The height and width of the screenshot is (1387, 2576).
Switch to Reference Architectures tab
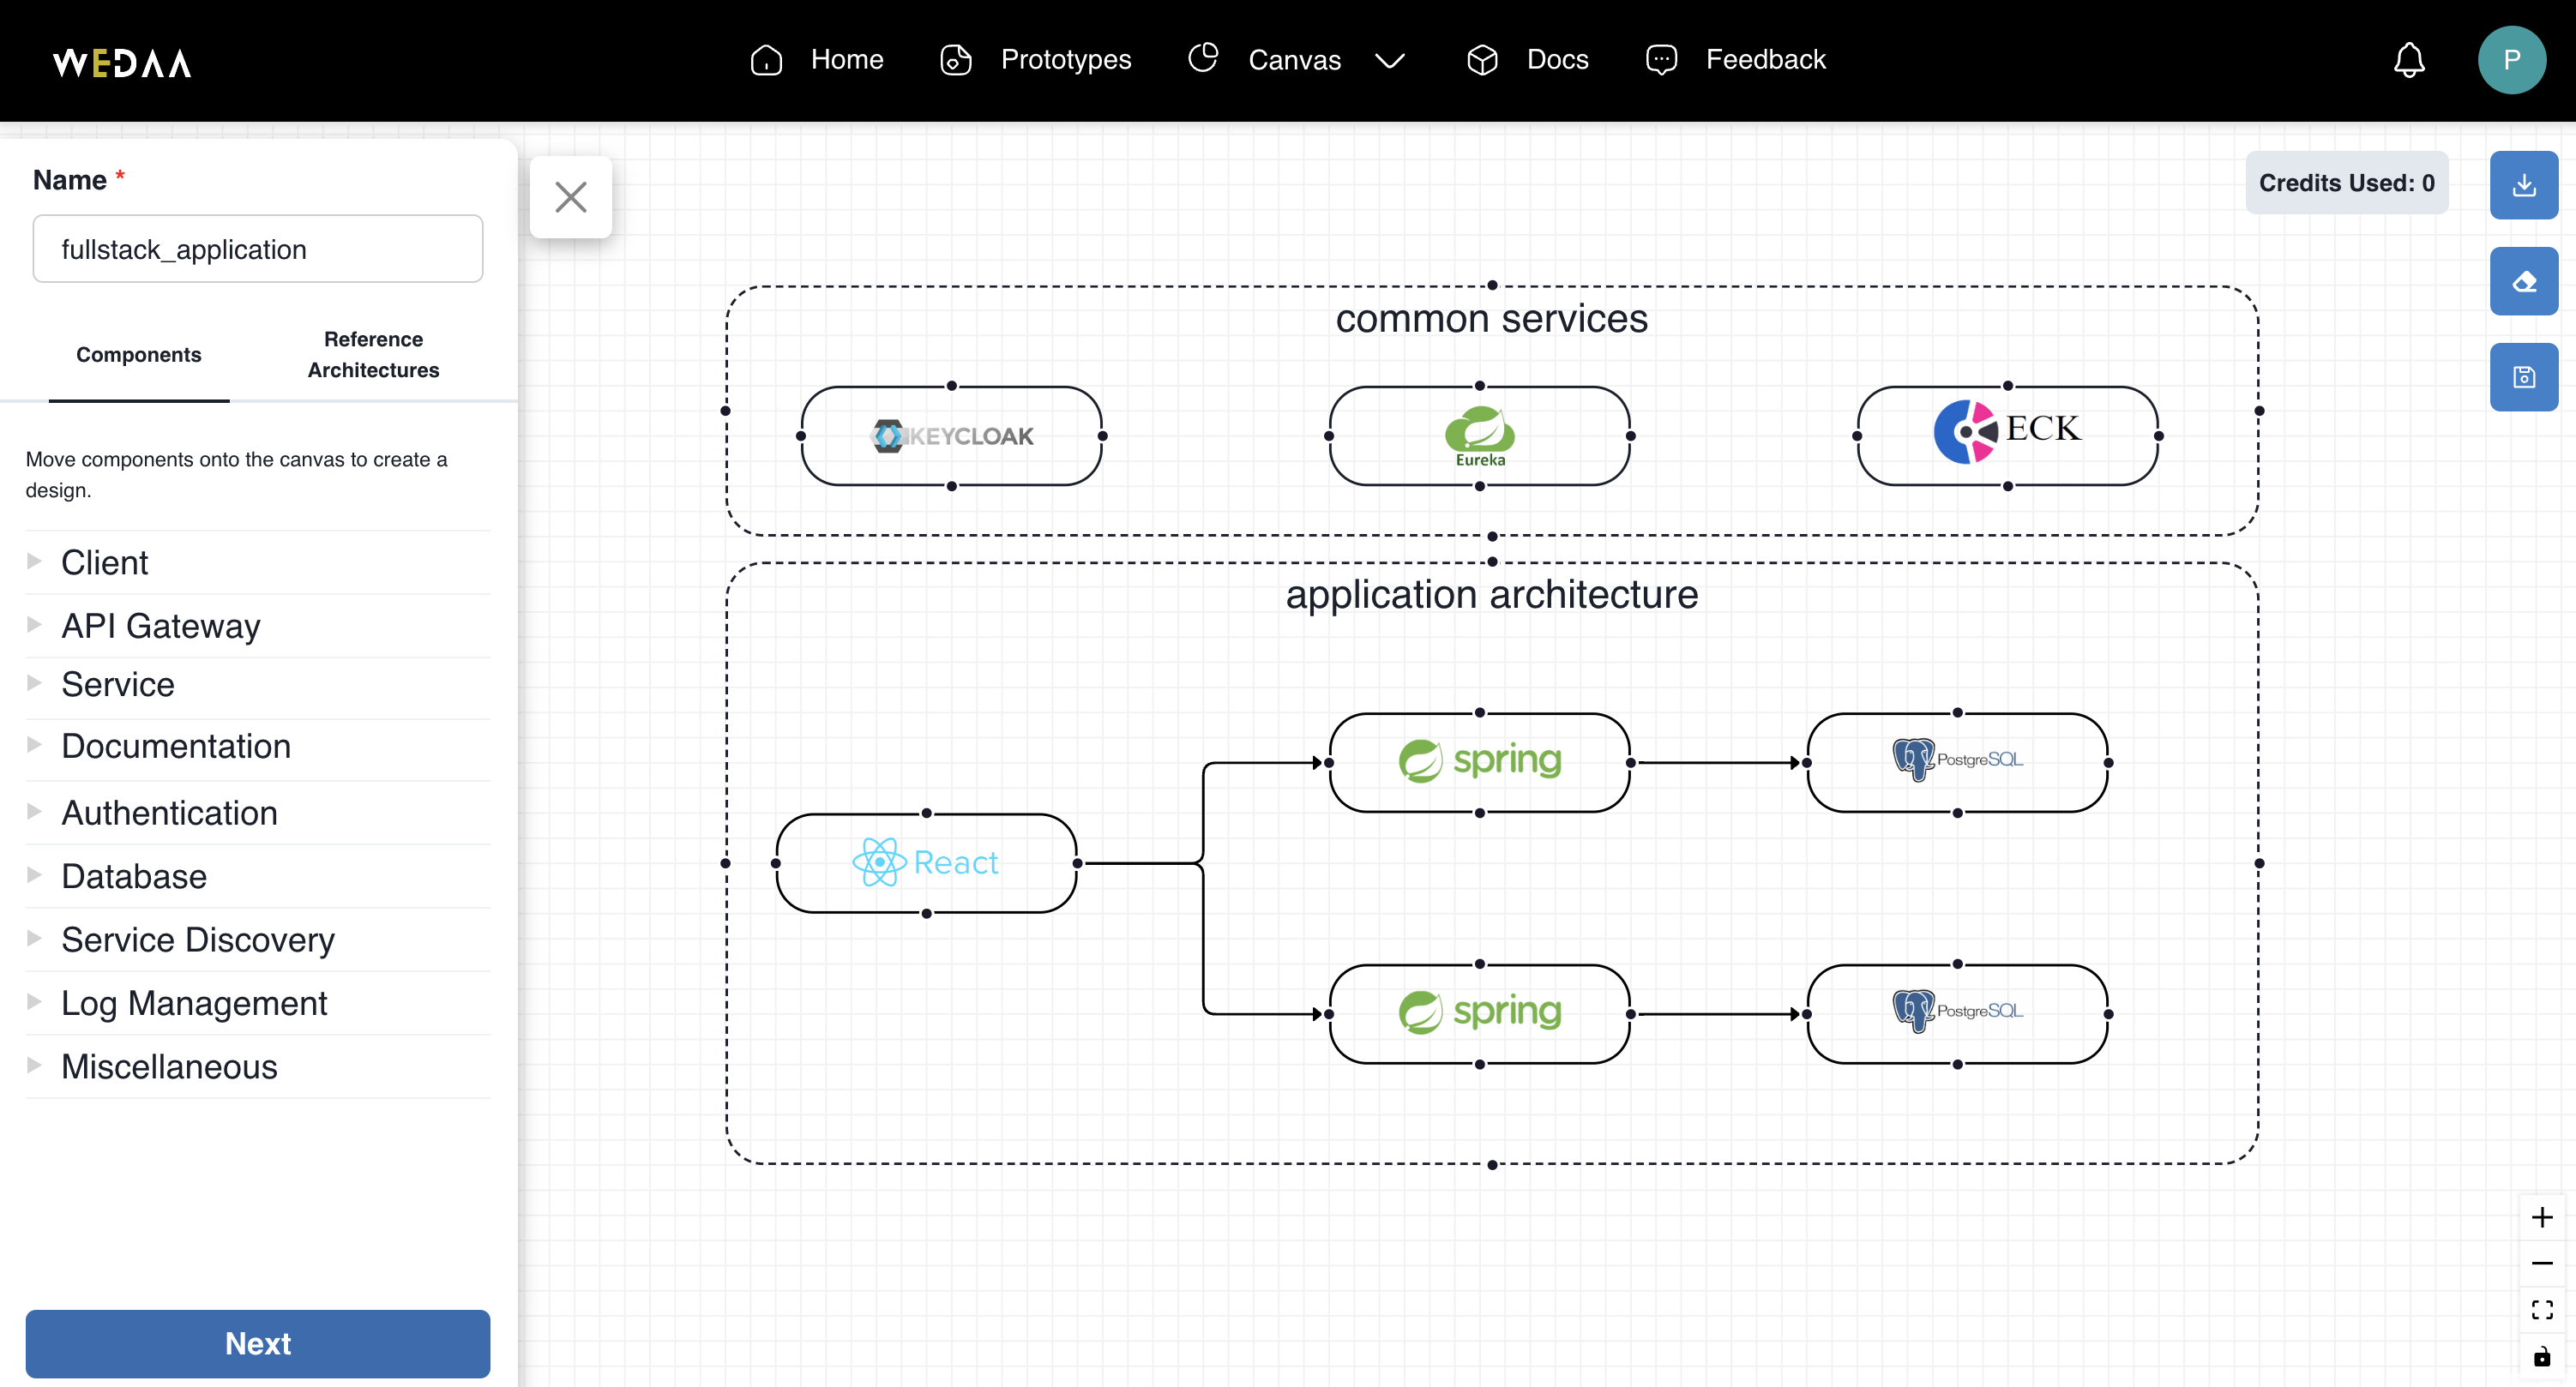pos(373,355)
